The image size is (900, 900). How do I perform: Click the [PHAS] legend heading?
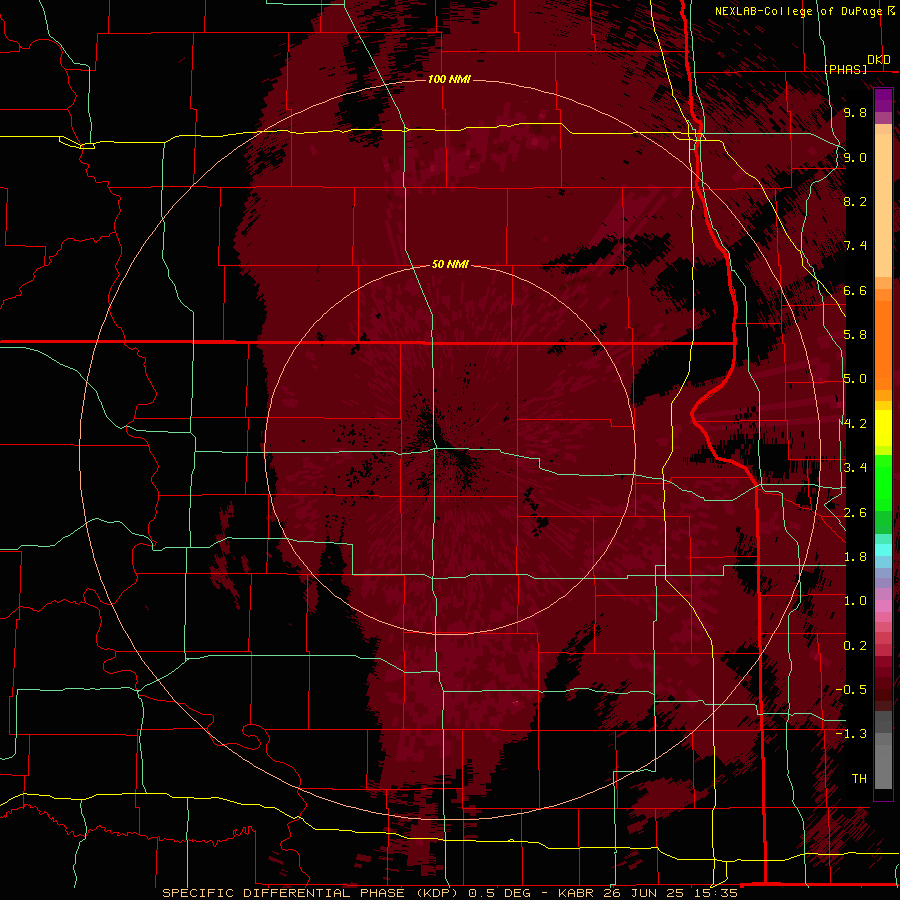point(845,70)
